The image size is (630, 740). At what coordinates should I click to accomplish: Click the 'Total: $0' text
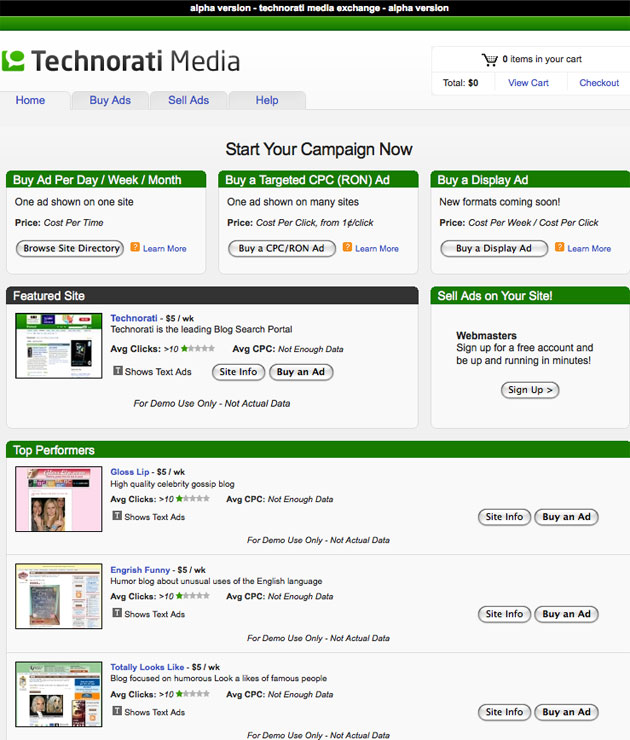(x=460, y=83)
